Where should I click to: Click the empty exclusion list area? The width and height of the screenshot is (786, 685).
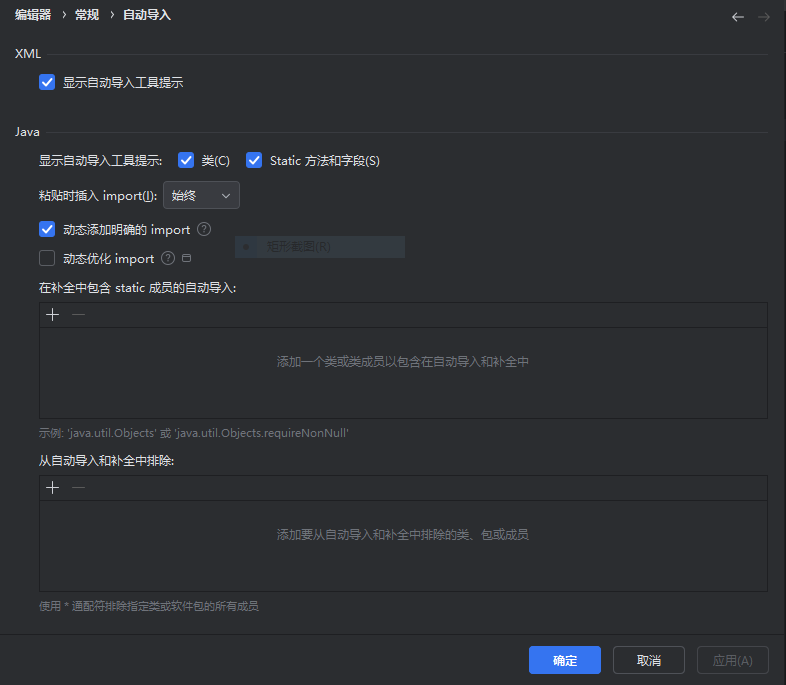403,546
